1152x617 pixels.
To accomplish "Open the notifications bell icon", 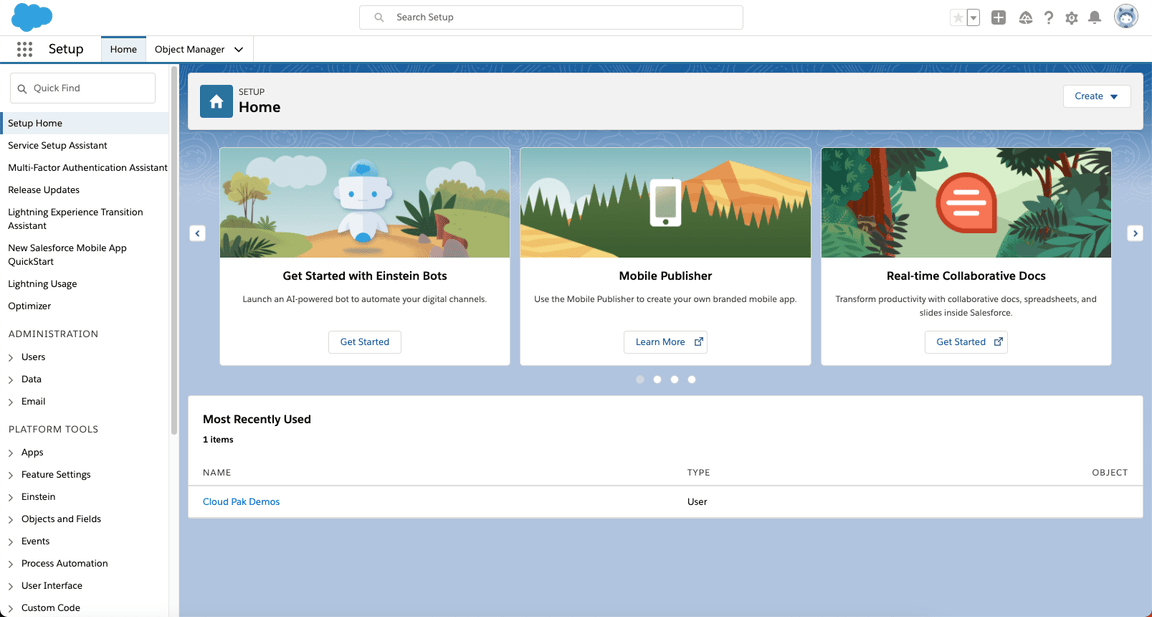I will coord(1095,18).
